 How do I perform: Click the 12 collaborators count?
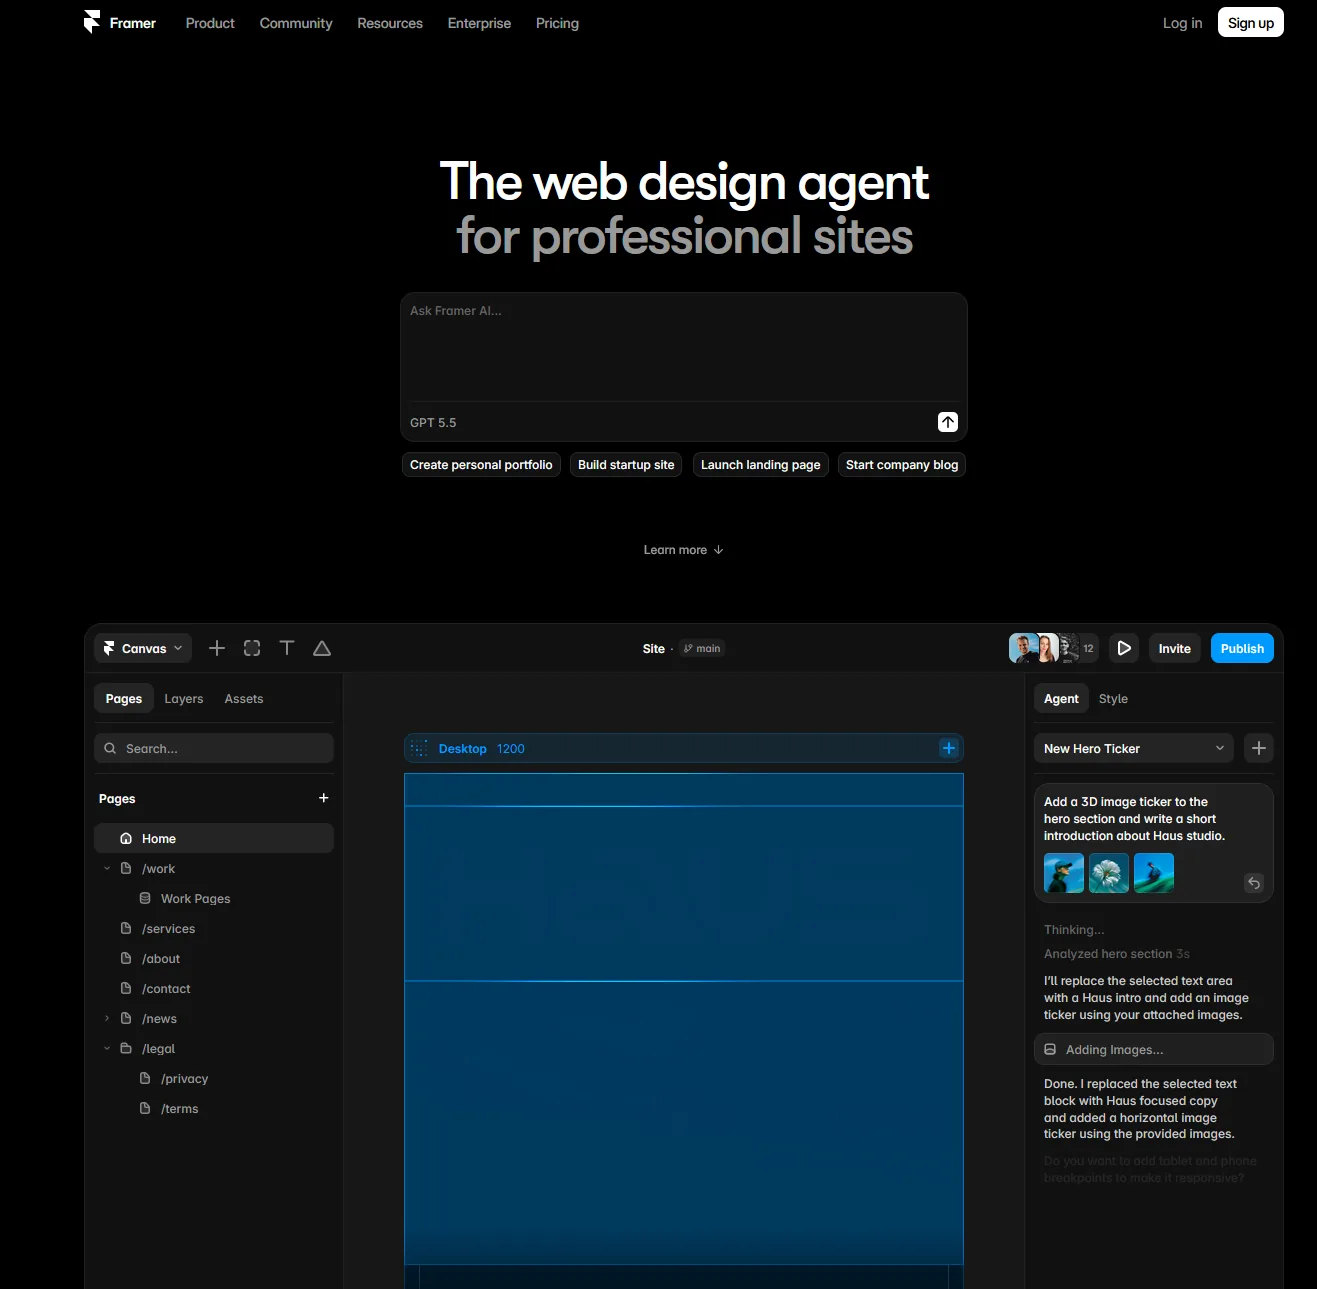pos(1088,648)
